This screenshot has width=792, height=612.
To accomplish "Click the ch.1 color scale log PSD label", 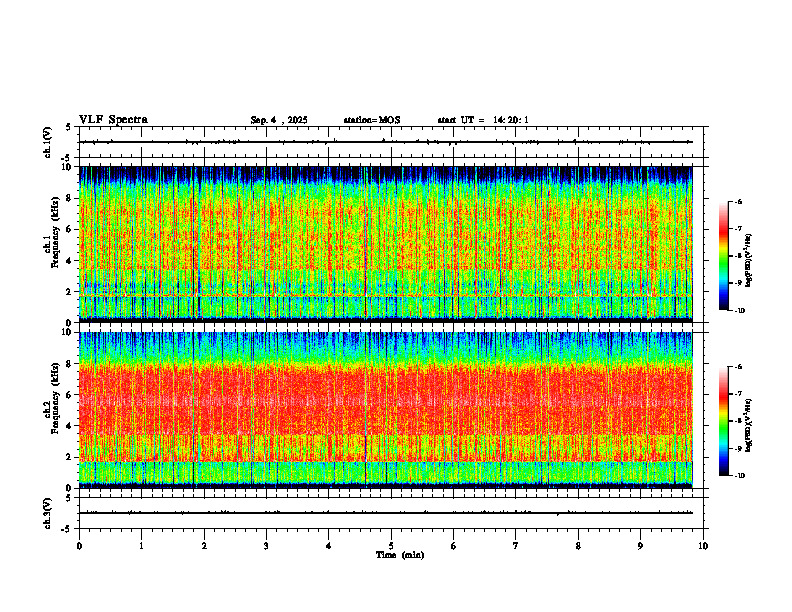I will coord(749,261).
